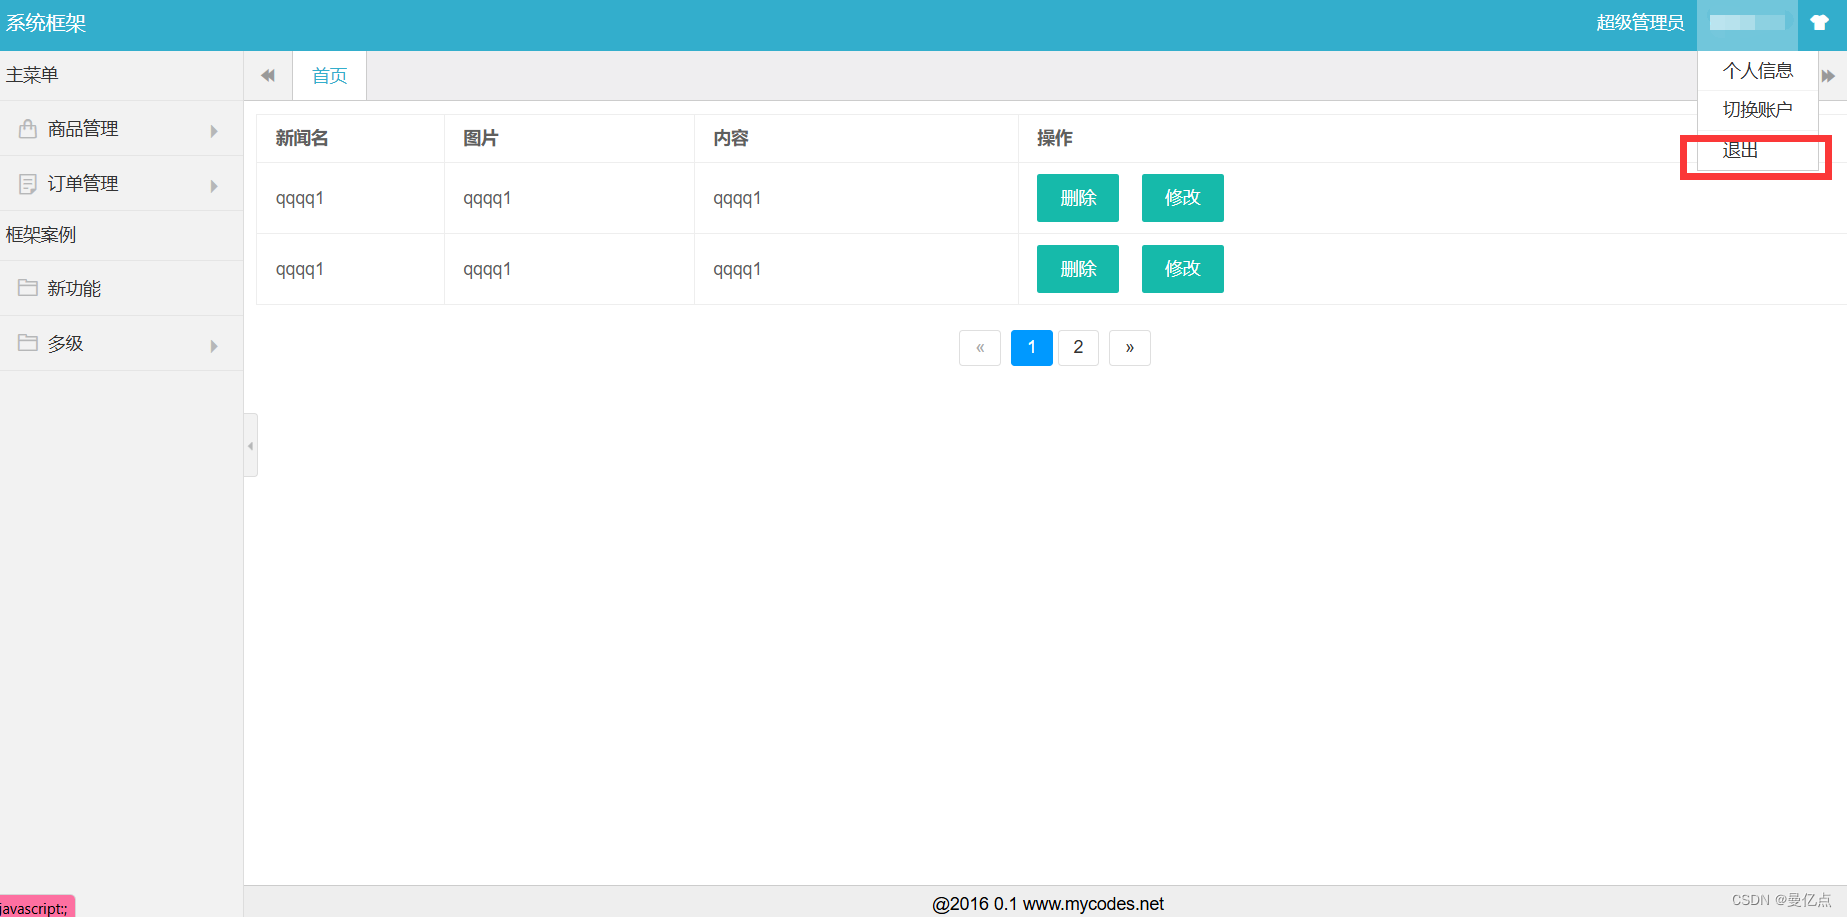
Task: Click the footer text www.mycodes.net
Action: pos(1093,904)
